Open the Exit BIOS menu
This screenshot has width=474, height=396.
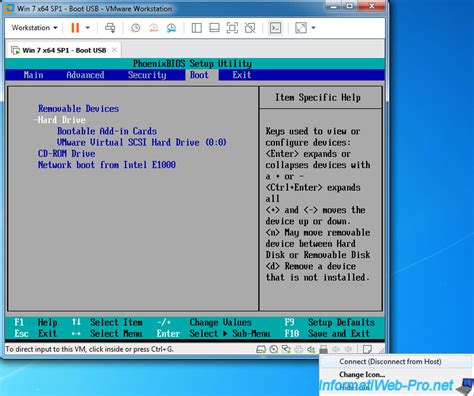[242, 75]
